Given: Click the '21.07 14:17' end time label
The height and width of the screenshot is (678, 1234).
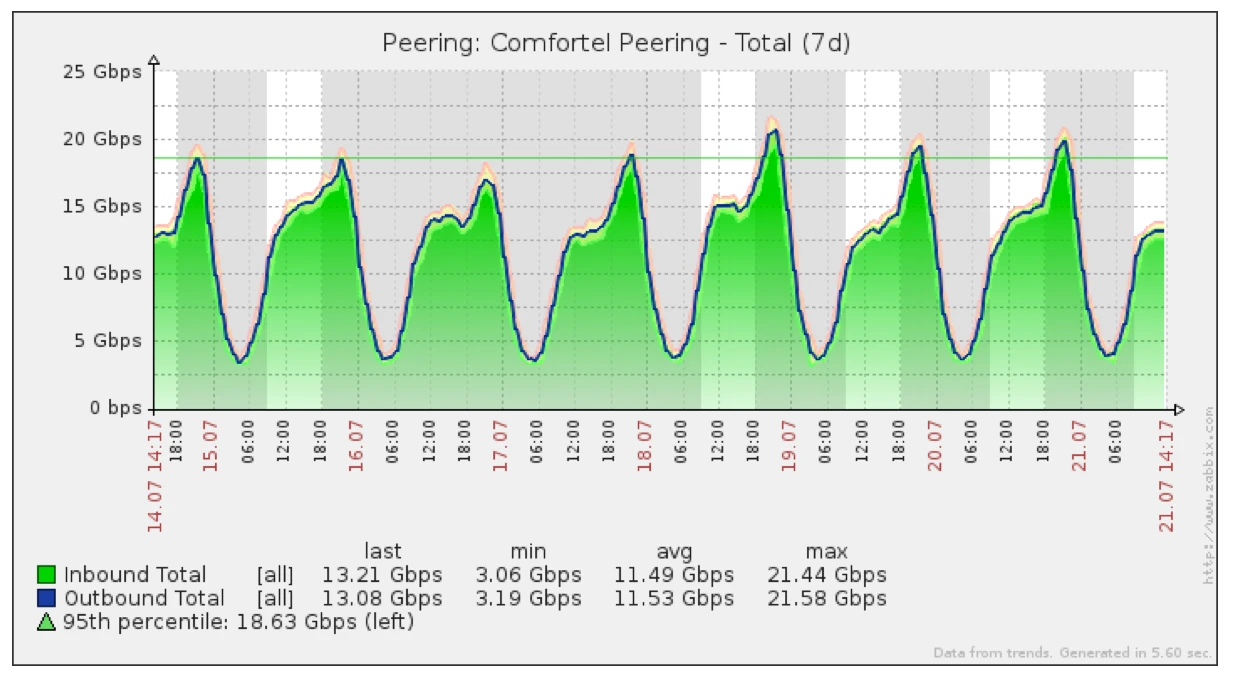Looking at the screenshot, I should click(x=1167, y=476).
